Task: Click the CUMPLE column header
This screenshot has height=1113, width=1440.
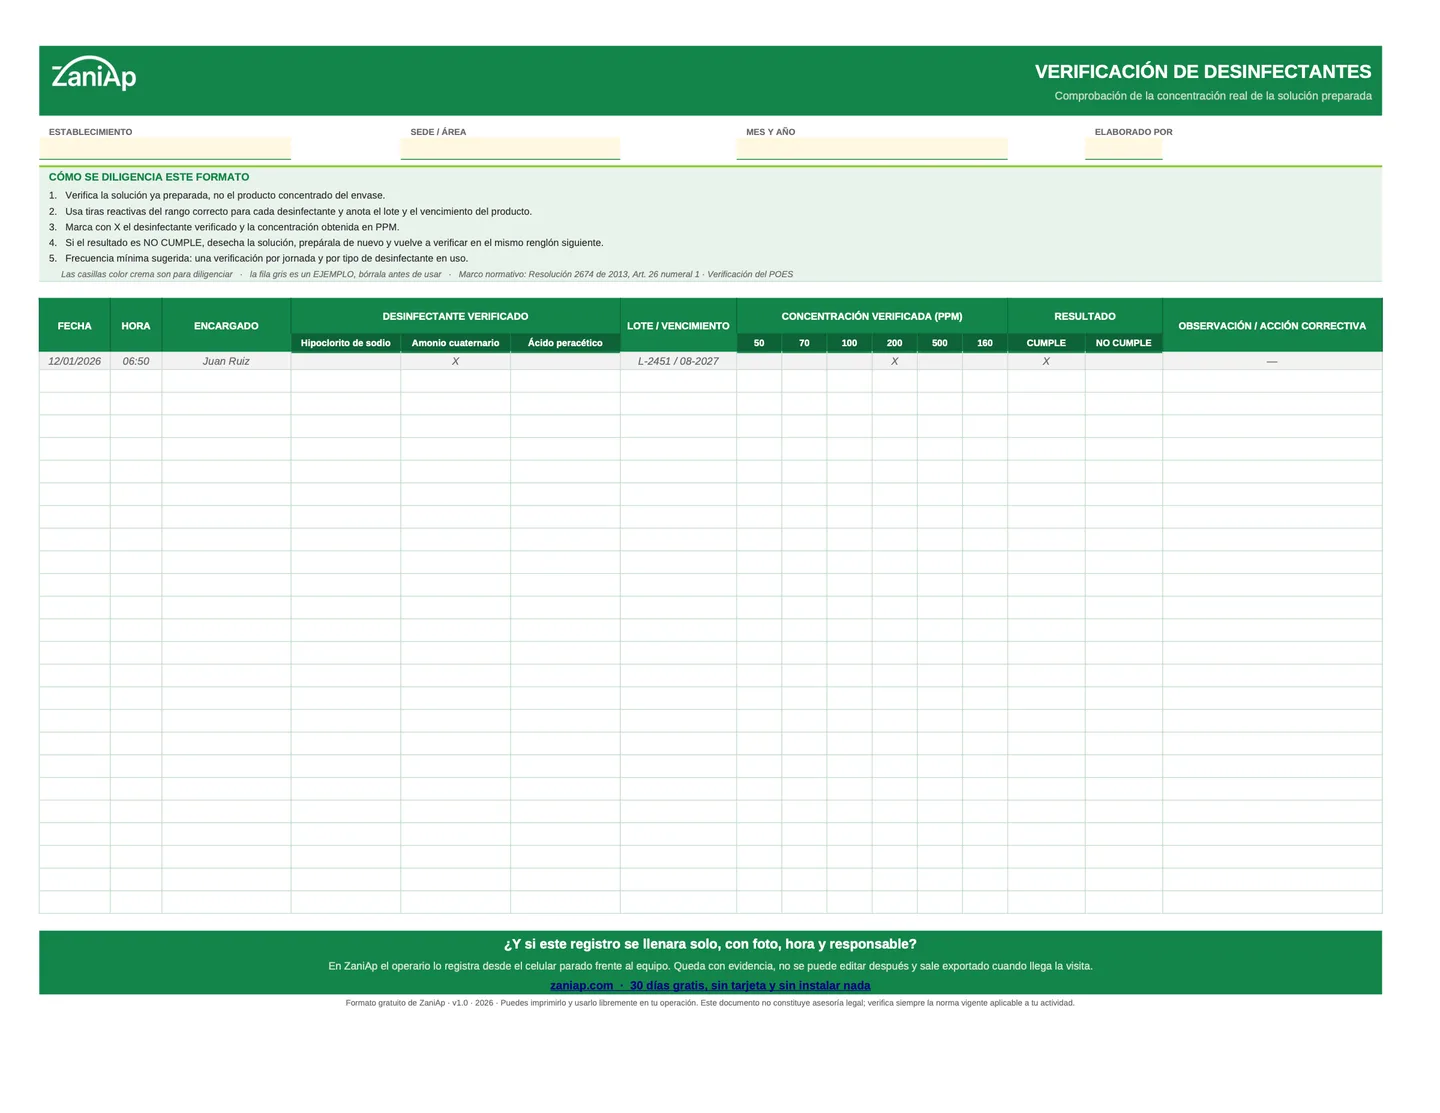Action: pyautogui.click(x=1046, y=343)
